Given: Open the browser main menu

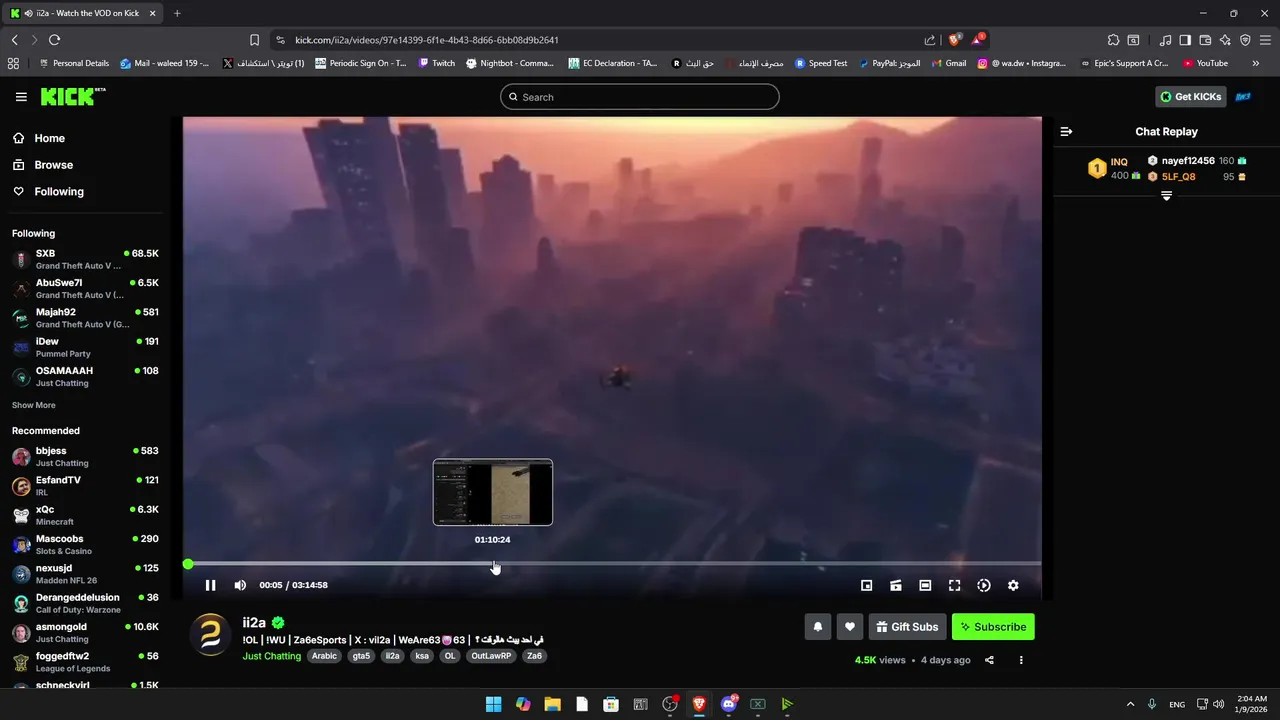Looking at the screenshot, I should tap(1265, 40).
